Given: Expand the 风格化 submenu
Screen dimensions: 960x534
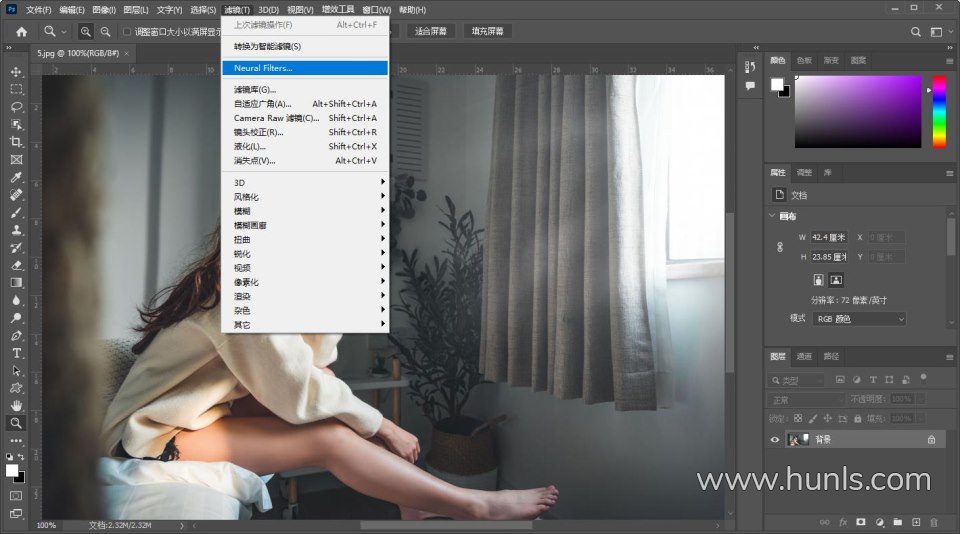Looking at the screenshot, I should coord(305,197).
